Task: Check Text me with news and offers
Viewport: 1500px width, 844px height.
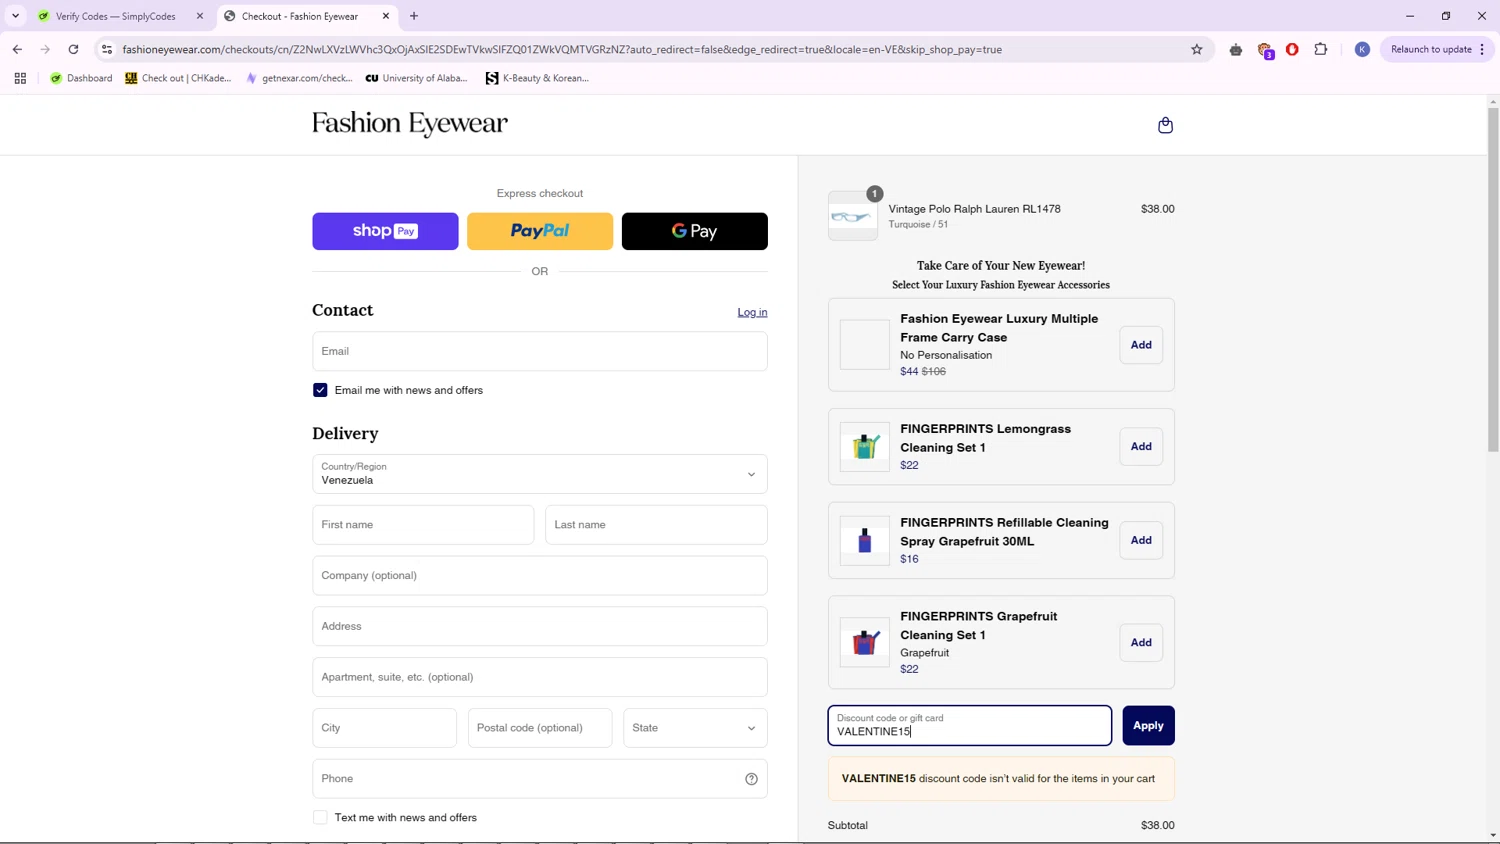Action: (x=320, y=818)
